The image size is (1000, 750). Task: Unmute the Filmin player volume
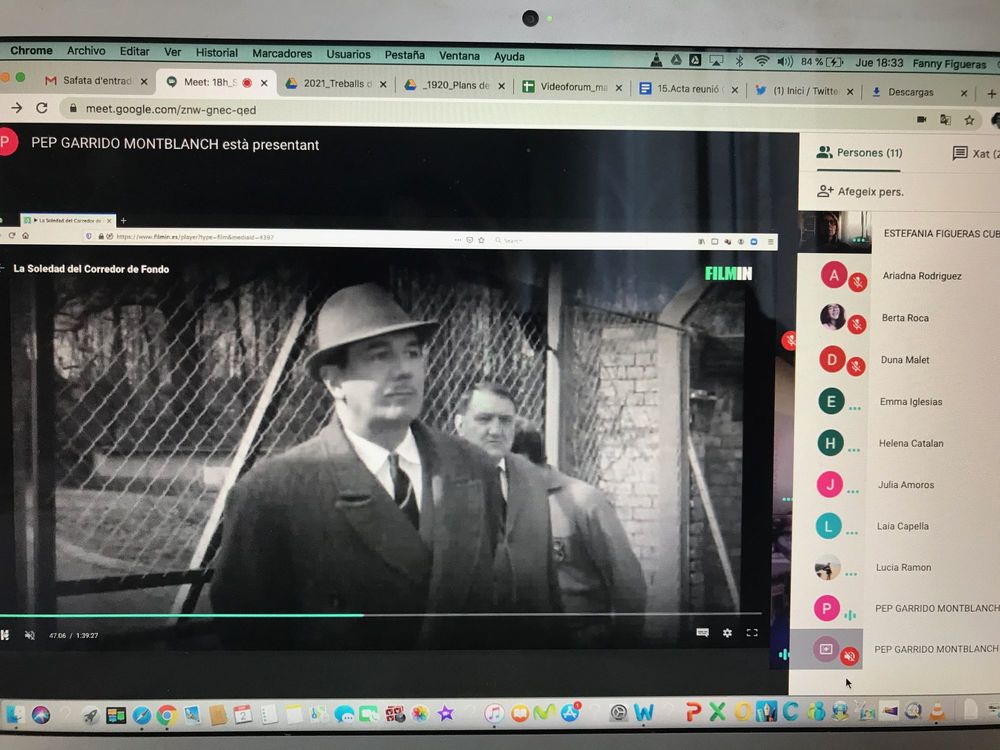click(x=29, y=635)
